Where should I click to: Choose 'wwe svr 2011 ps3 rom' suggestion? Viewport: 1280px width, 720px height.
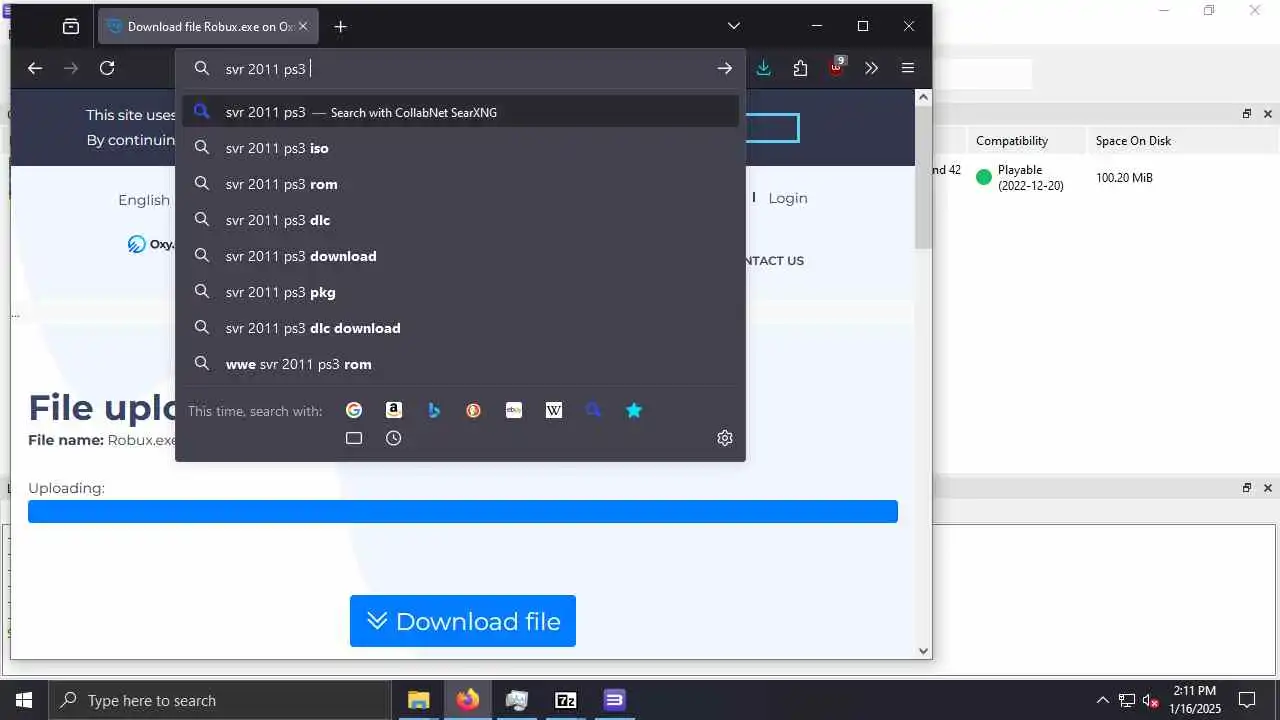460,364
